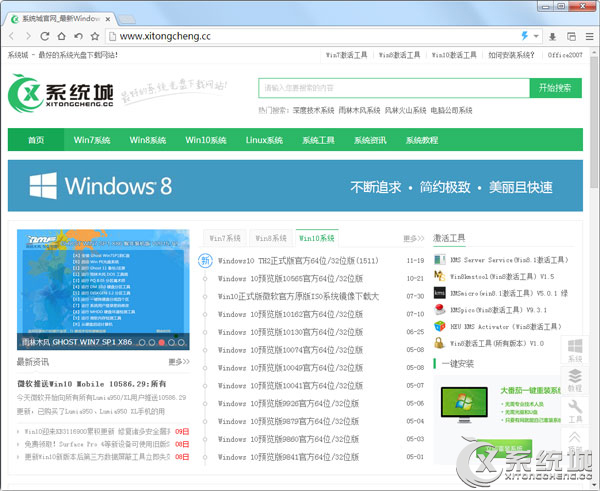Select hot search 深度技术系统
The image size is (600, 491).
pyautogui.click(x=313, y=110)
